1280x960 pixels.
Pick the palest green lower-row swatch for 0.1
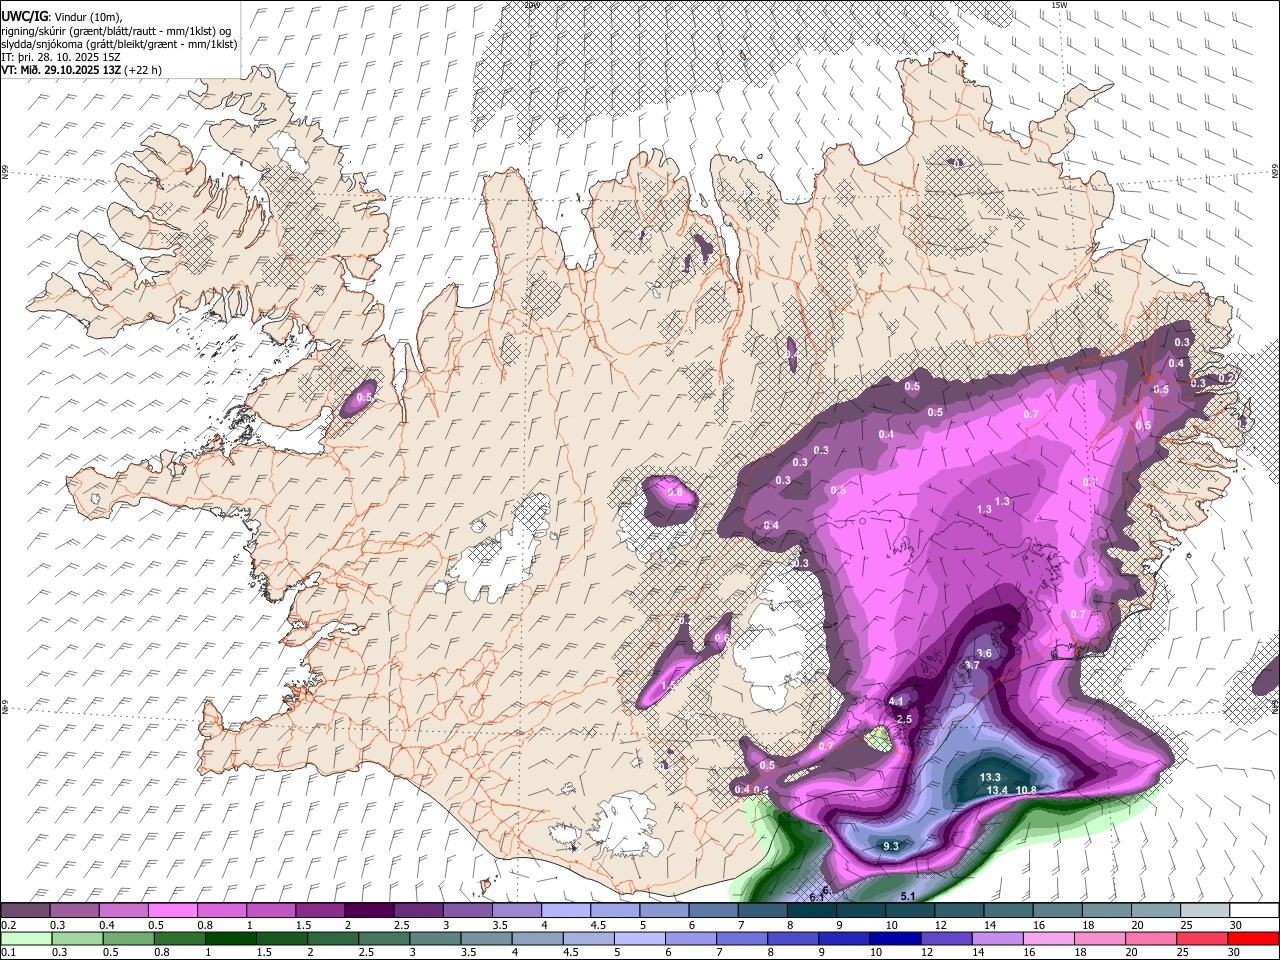25,938
